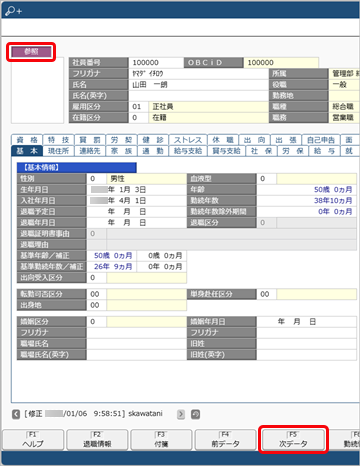Click 転勤可否区分 code field 00
Screen dimensions: 360x466
tap(96, 294)
